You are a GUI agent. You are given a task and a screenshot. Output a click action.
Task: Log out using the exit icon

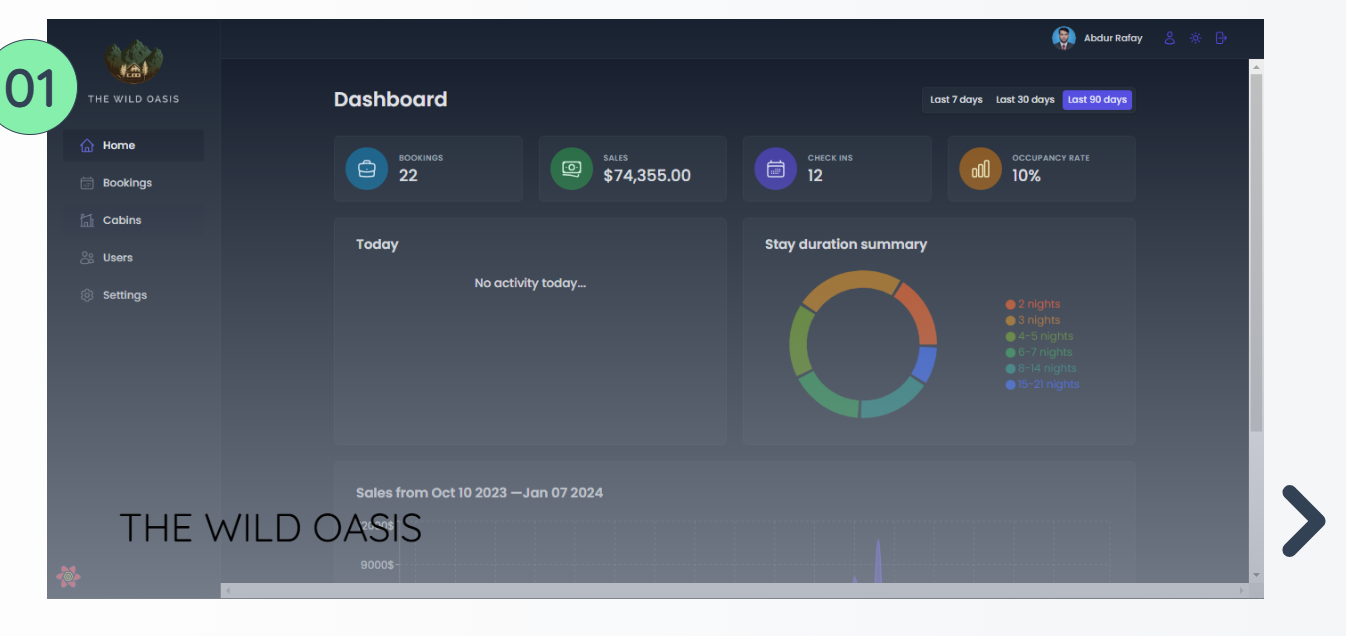click(x=1221, y=38)
